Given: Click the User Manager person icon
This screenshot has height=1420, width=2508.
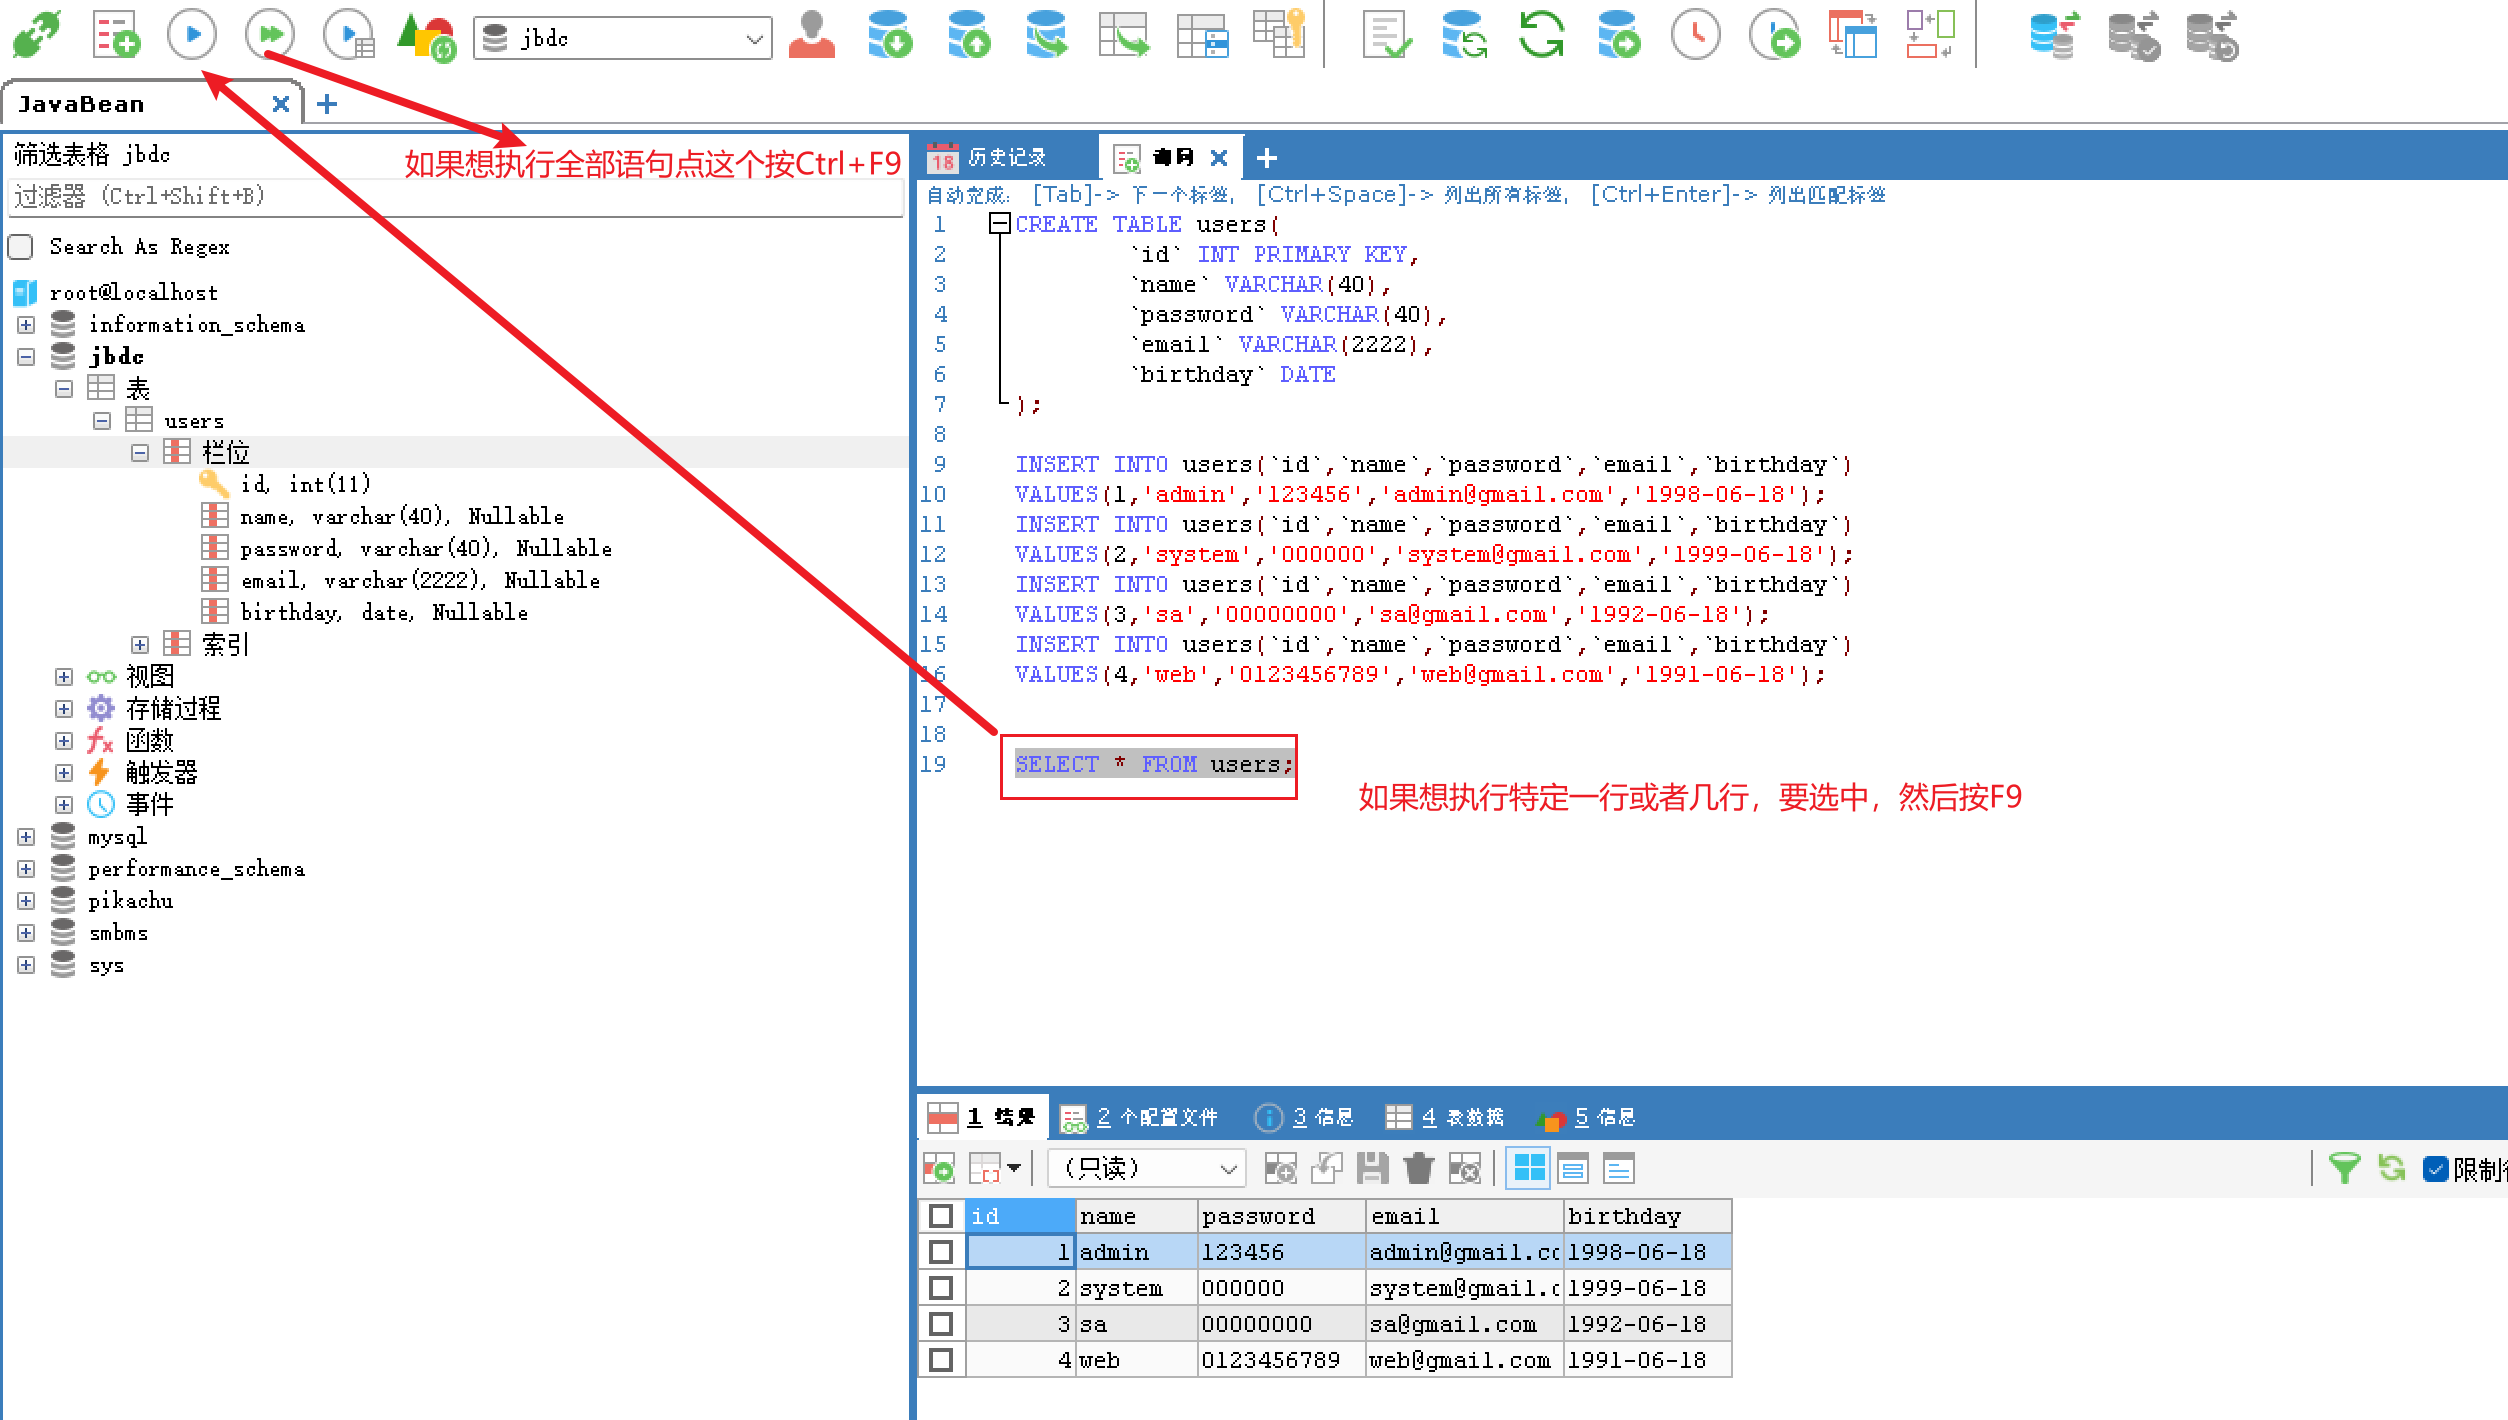Looking at the screenshot, I should (x=811, y=35).
